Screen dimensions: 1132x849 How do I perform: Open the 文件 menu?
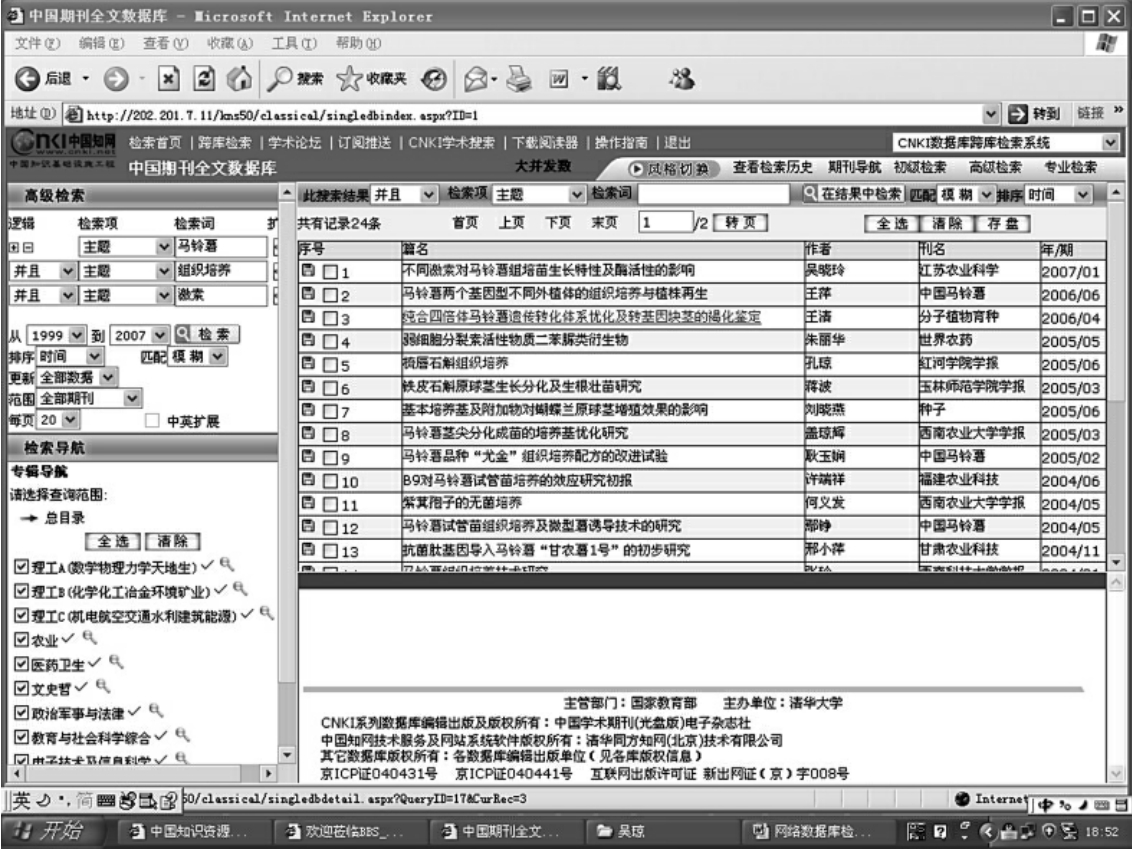pos(38,43)
